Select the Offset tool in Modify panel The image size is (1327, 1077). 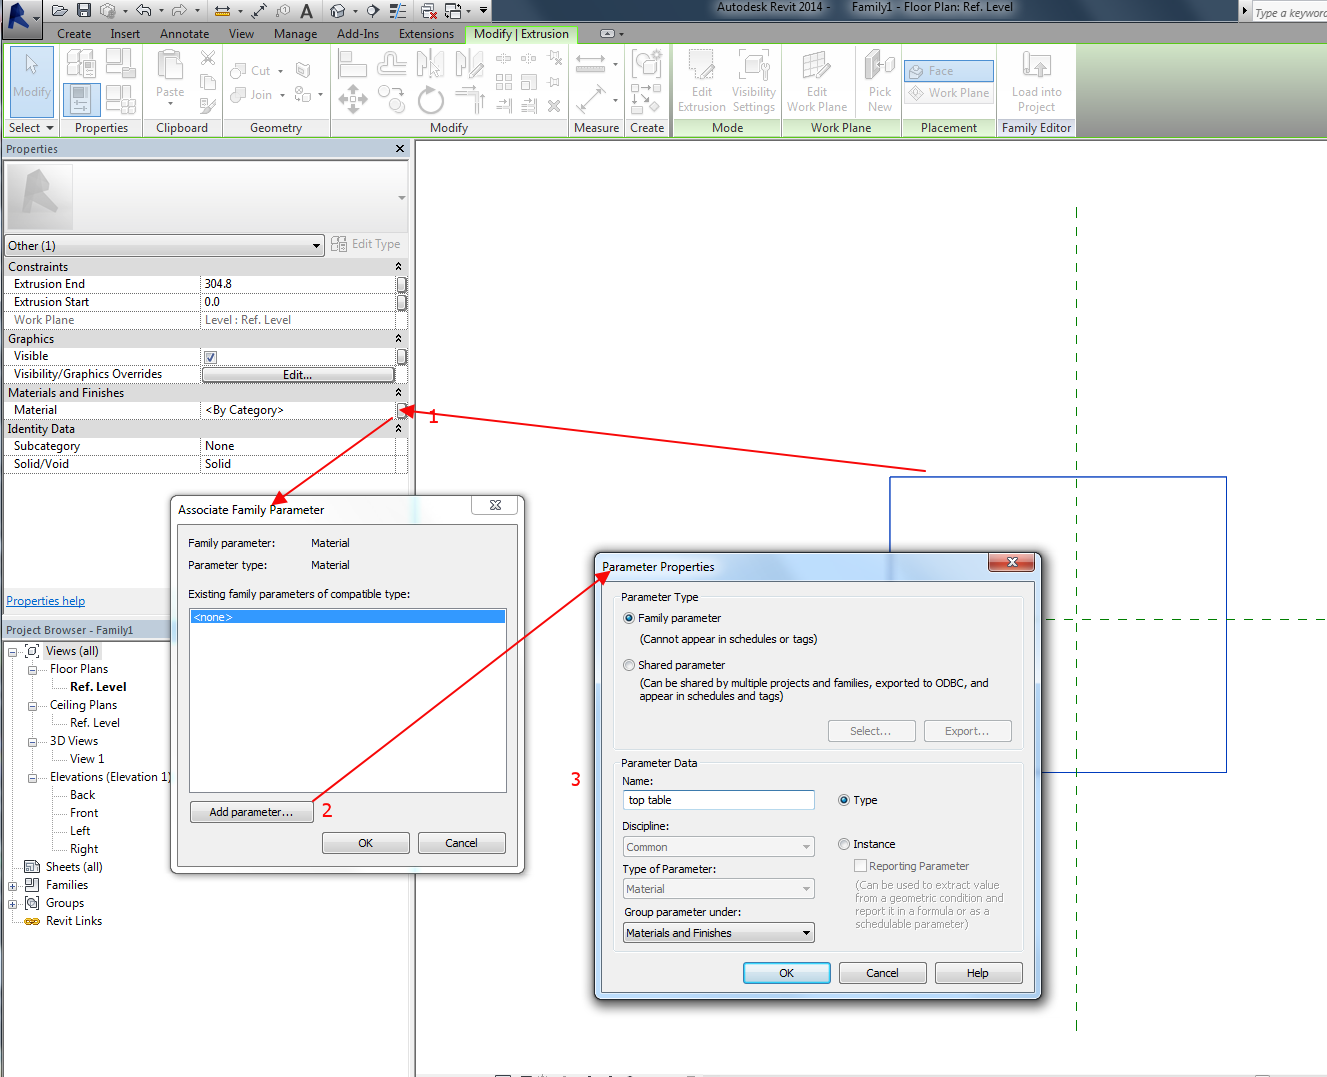point(391,63)
